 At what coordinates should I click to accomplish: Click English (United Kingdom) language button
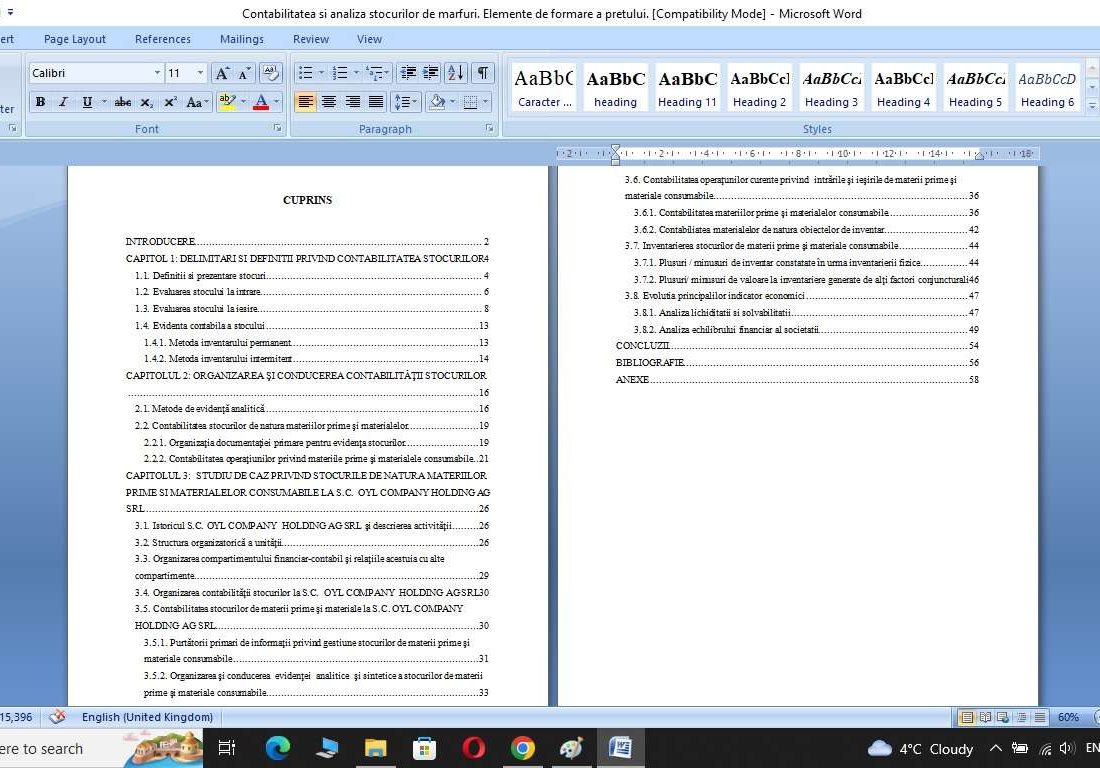point(147,717)
